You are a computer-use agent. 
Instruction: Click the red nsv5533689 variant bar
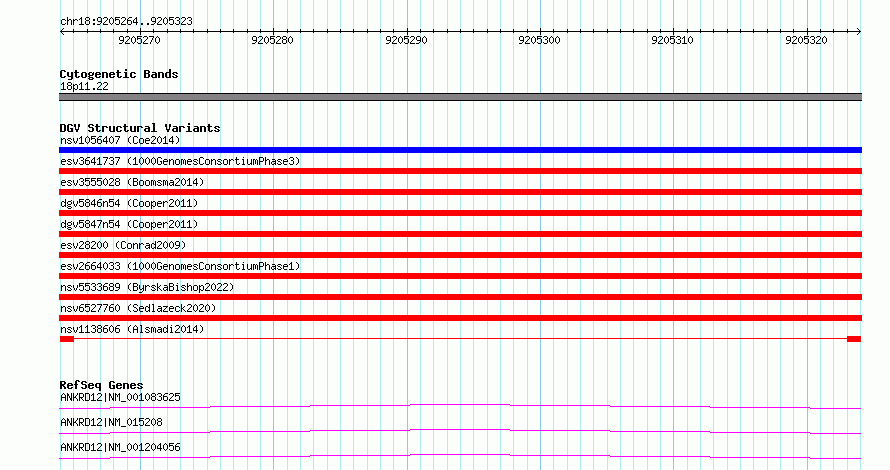(460, 297)
